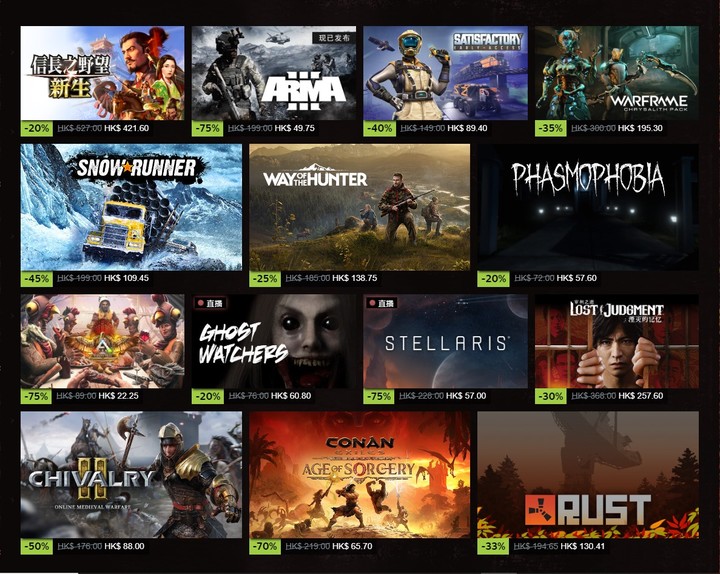The height and width of the screenshot is (574, 720).
Task: Click the -75% discount tag under Arma III
Action: 208,128
